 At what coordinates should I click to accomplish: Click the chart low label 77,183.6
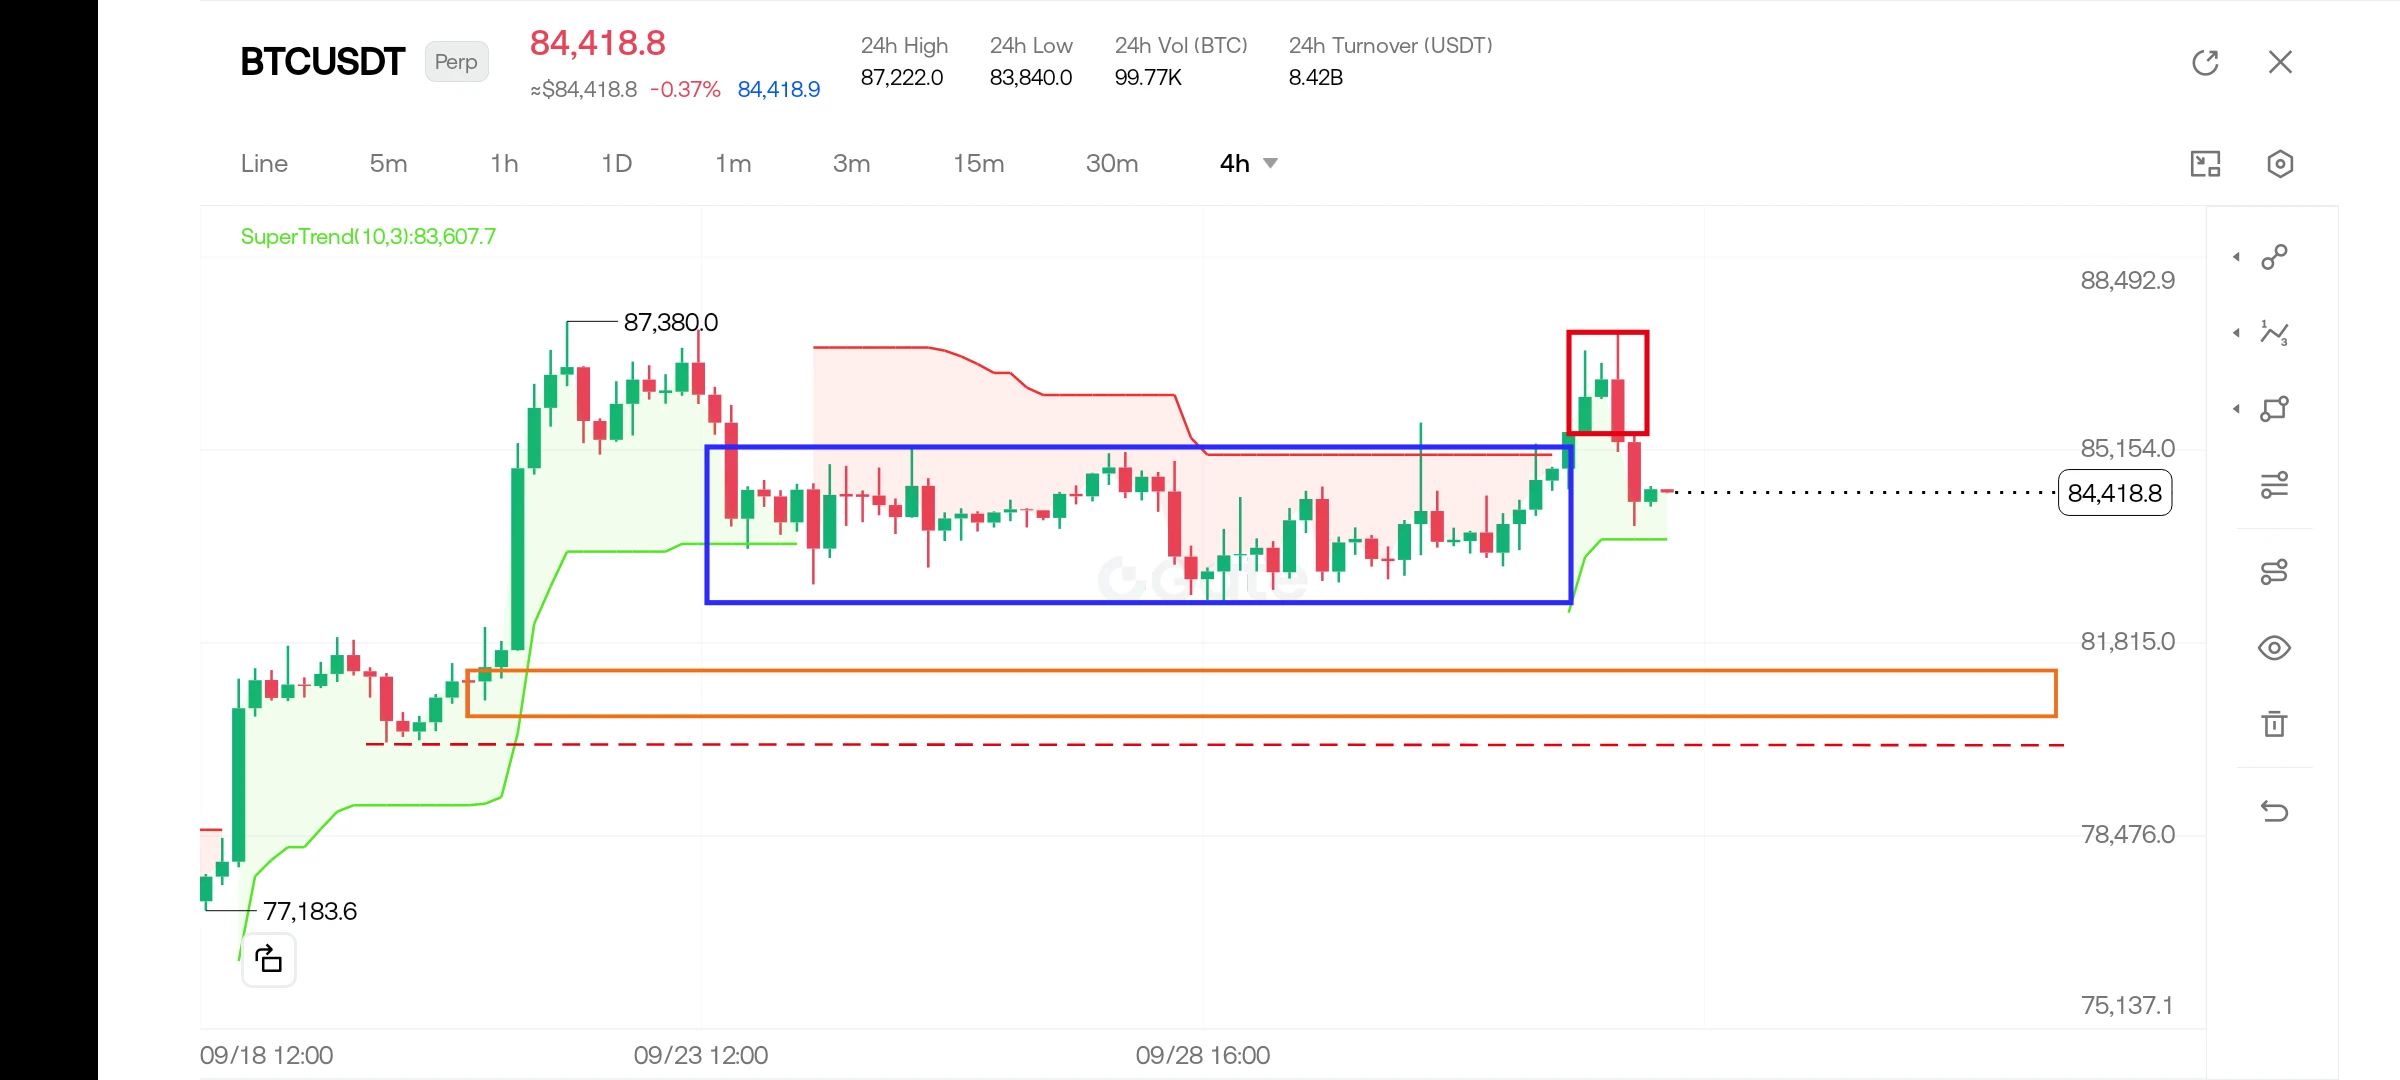tap(310, 911)
